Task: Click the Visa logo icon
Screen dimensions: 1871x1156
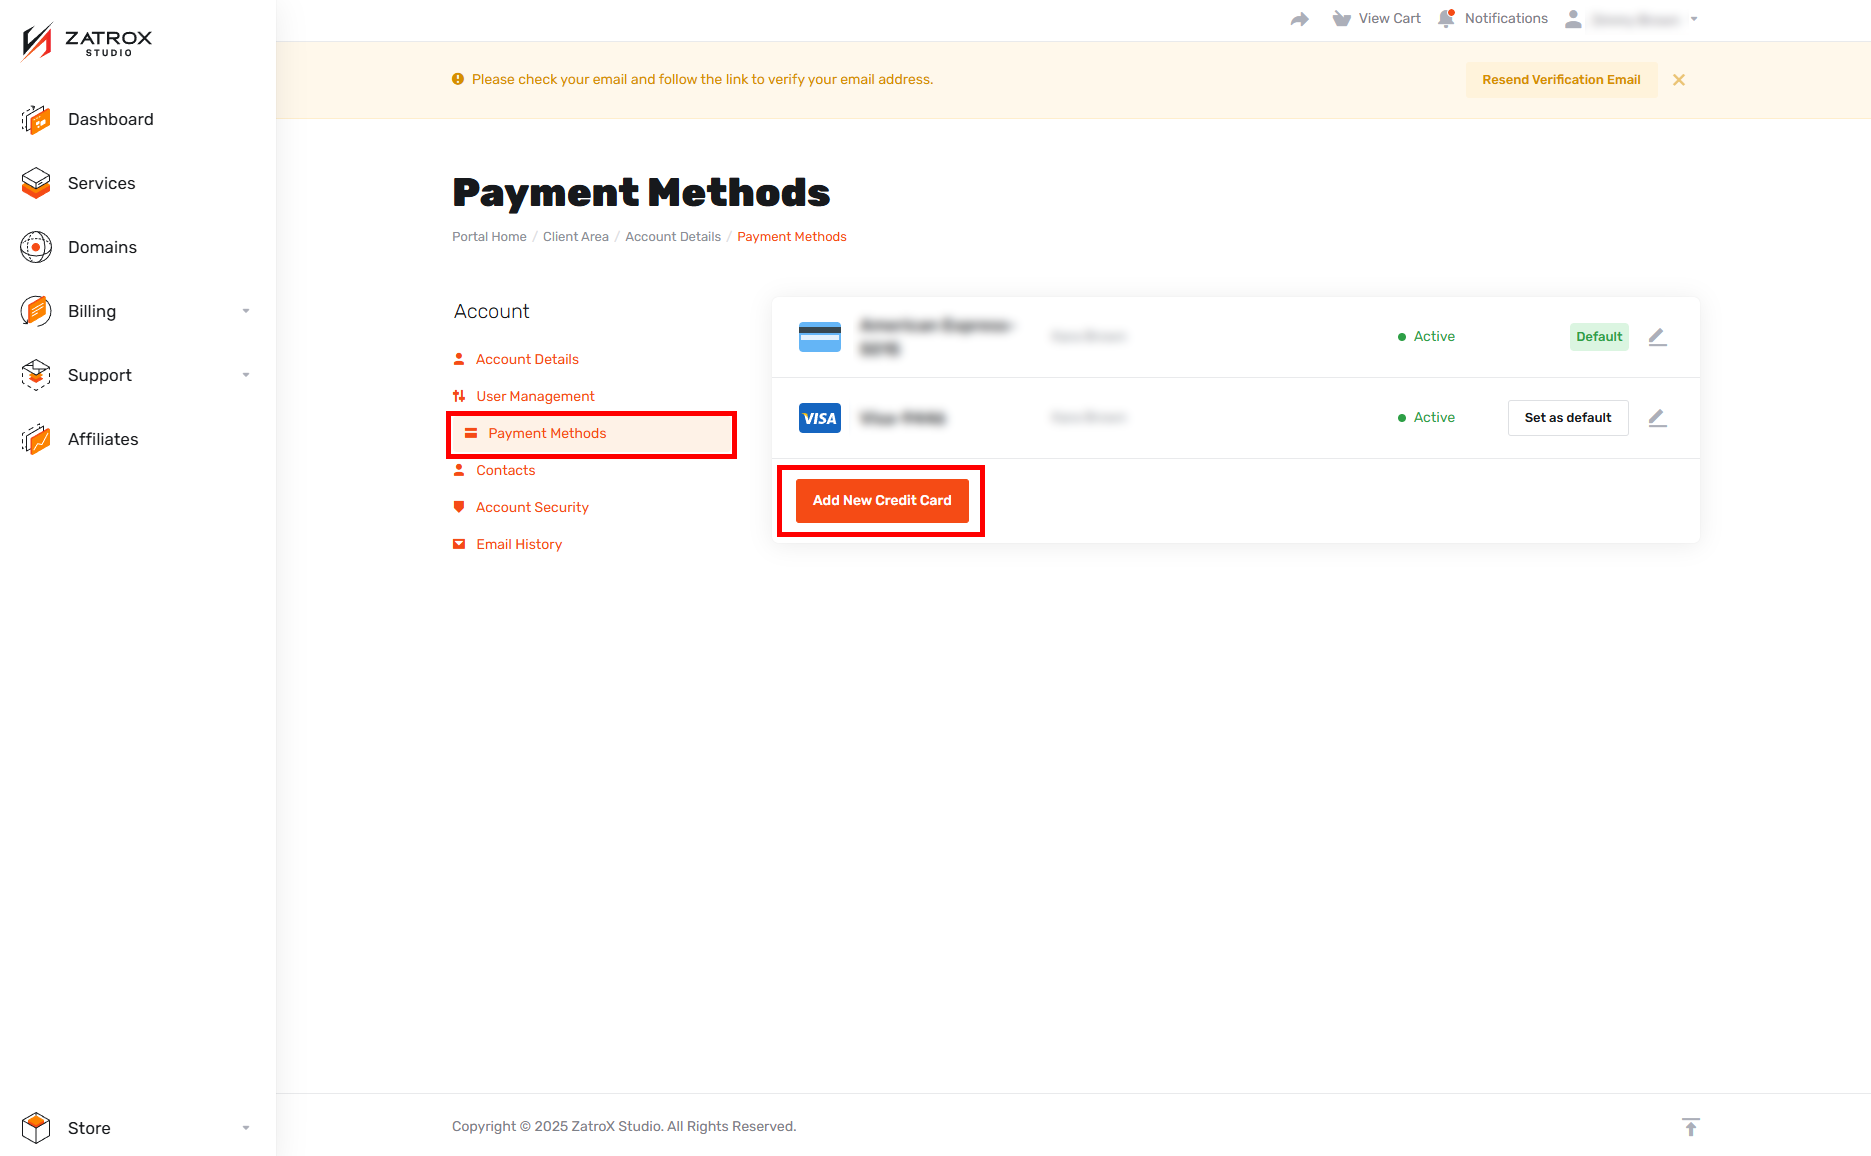Action: tap(820, 418)
